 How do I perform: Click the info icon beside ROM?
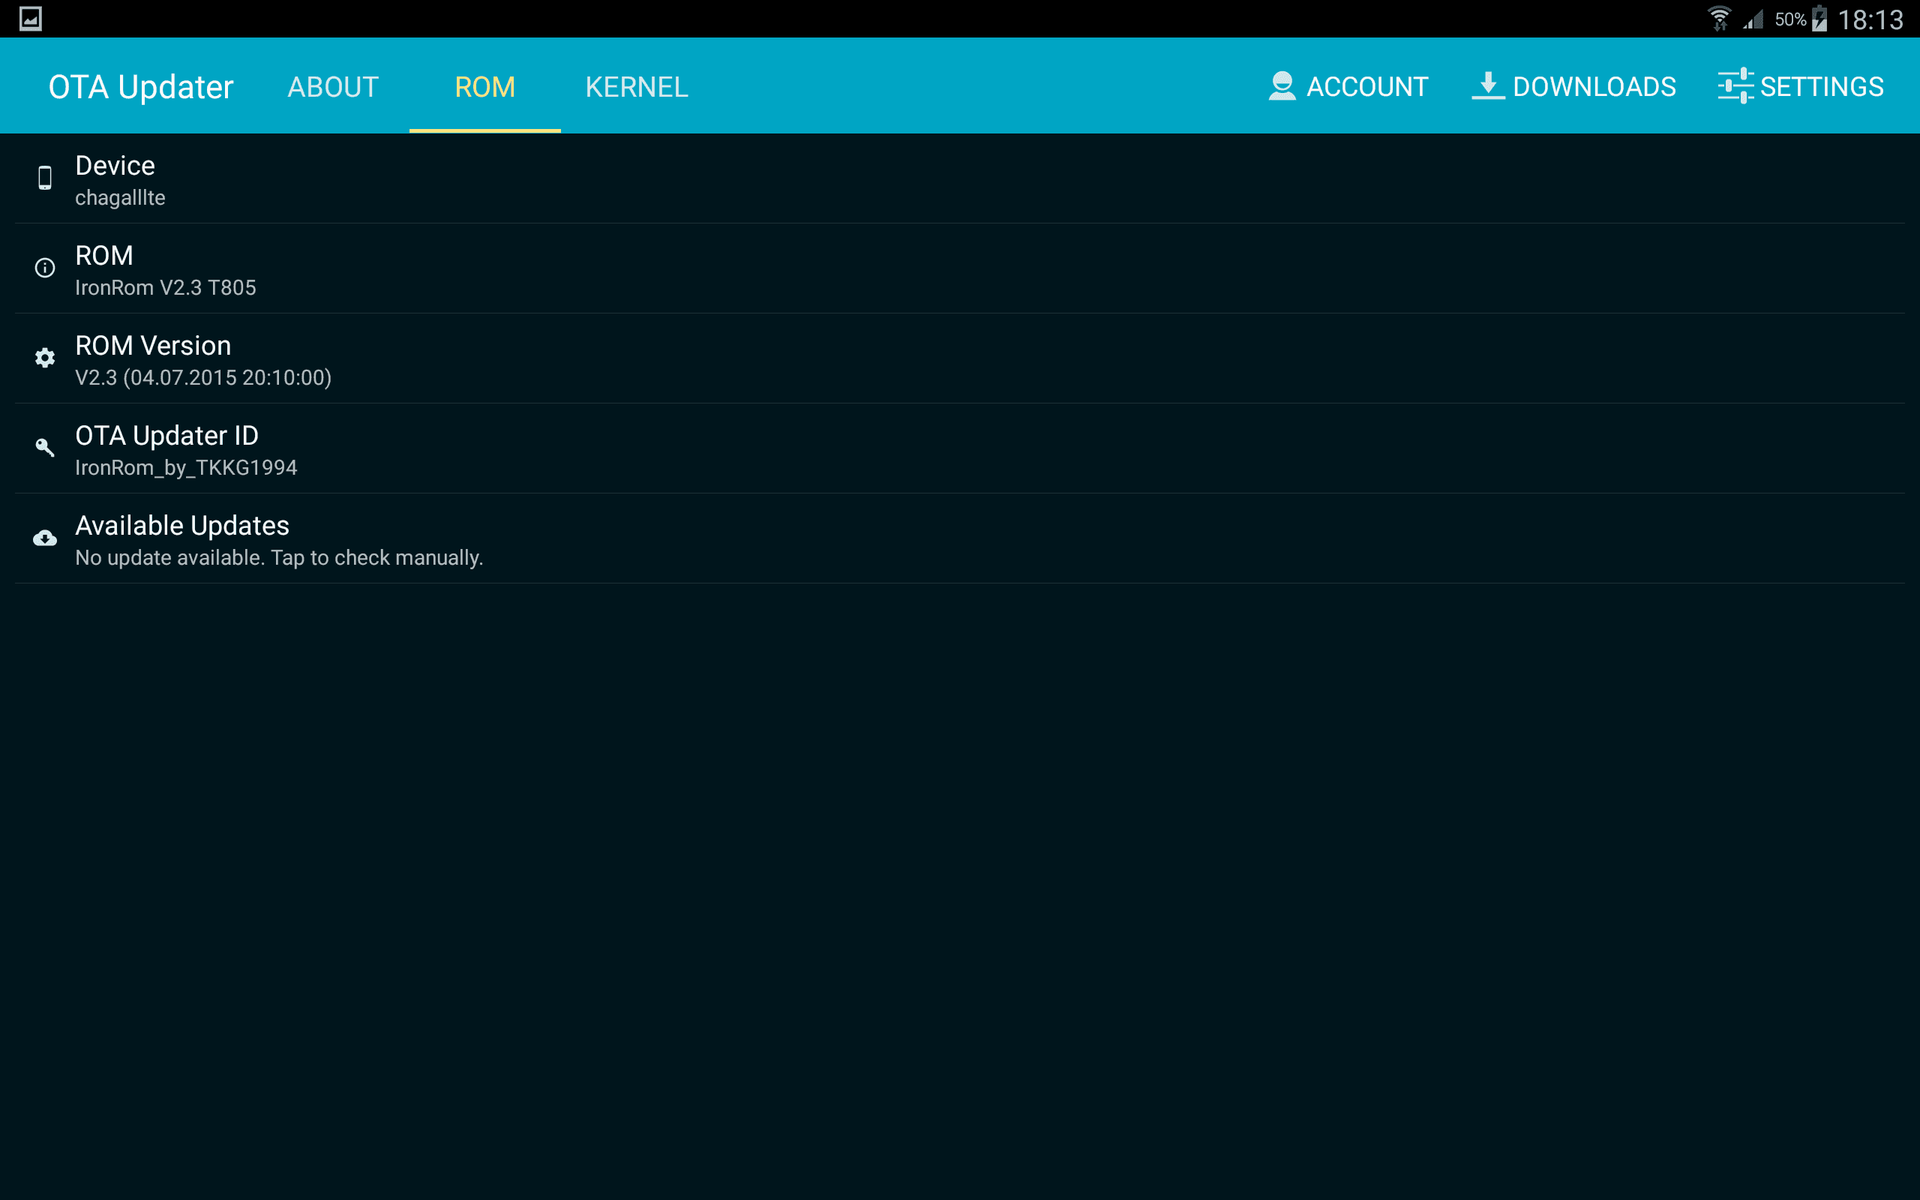(x=45, y=268)
